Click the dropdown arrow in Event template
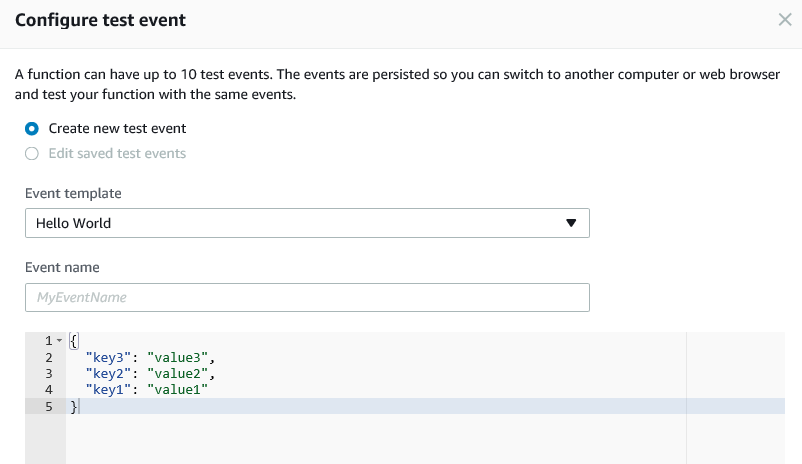 [x=571, y=223]
